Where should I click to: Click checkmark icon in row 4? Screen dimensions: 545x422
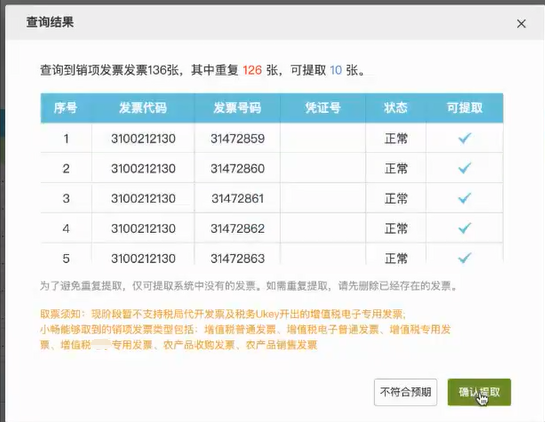(x=464, y=228)
